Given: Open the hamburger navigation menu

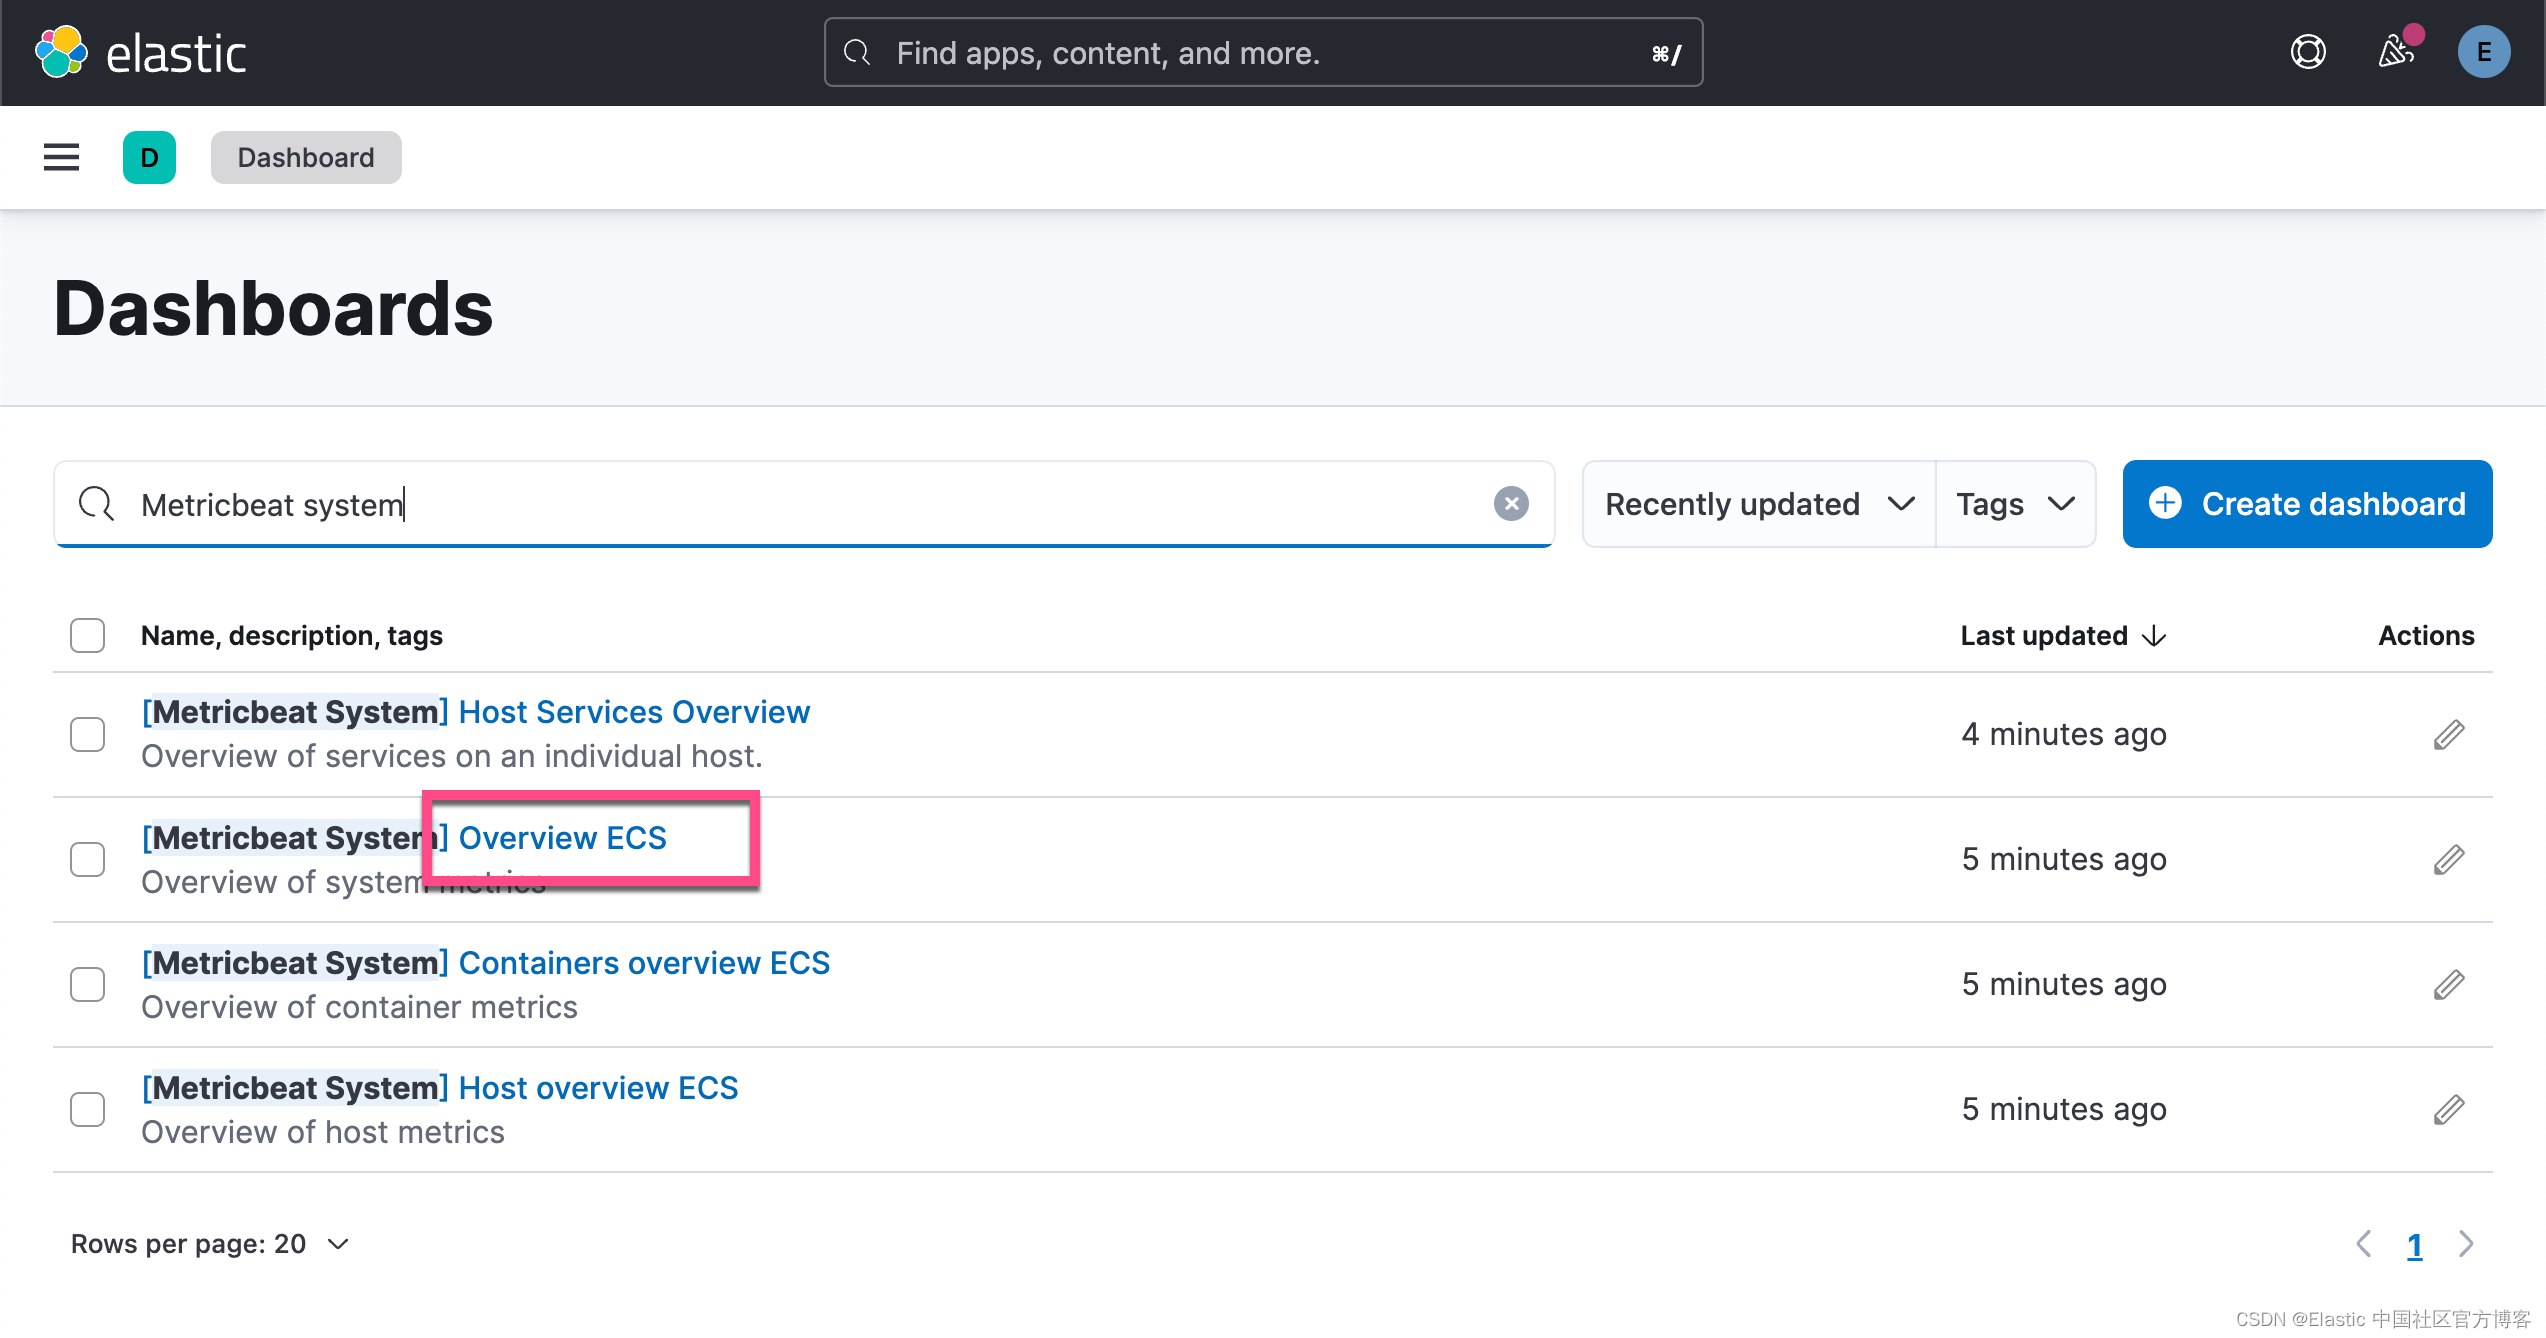Looking at the screenshot, I should pyautogui.click(x=61, y=157).
